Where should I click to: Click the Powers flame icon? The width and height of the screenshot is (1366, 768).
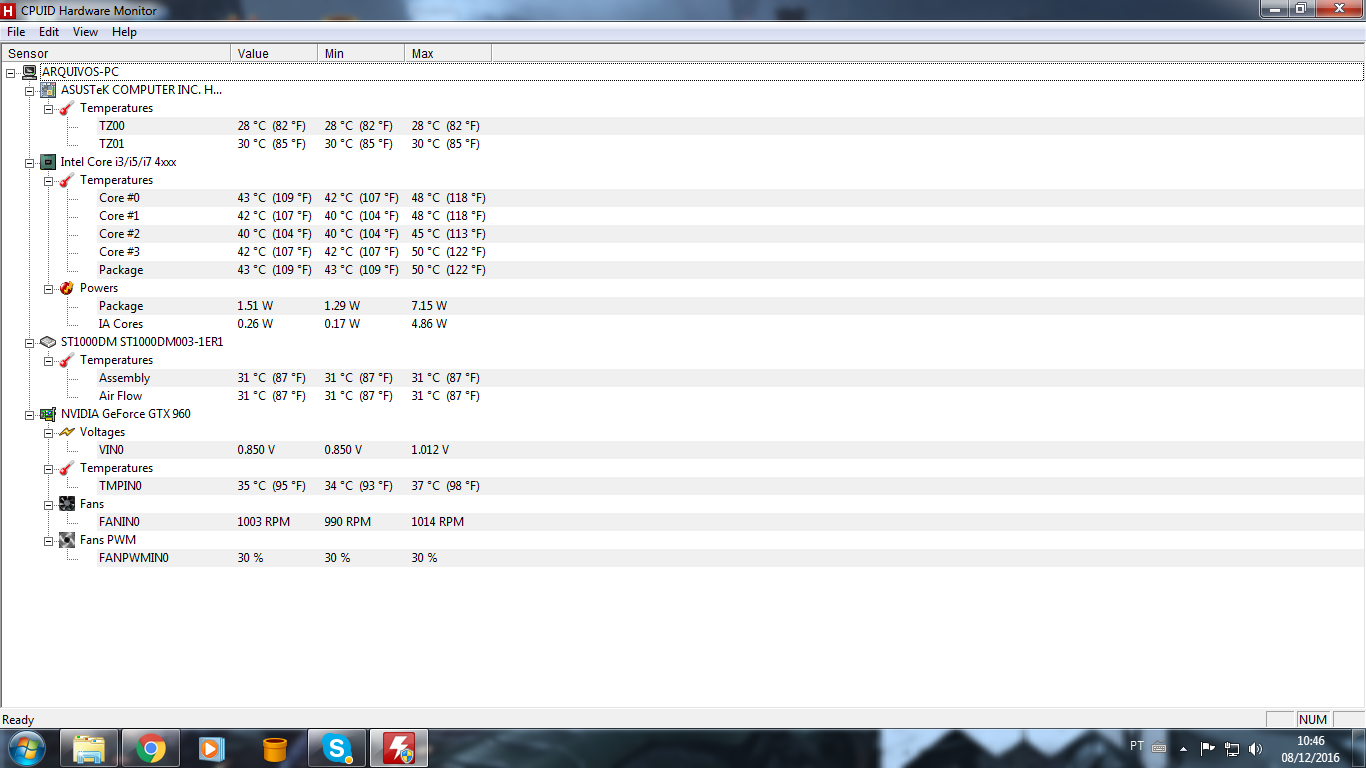[x=67, y=288]
